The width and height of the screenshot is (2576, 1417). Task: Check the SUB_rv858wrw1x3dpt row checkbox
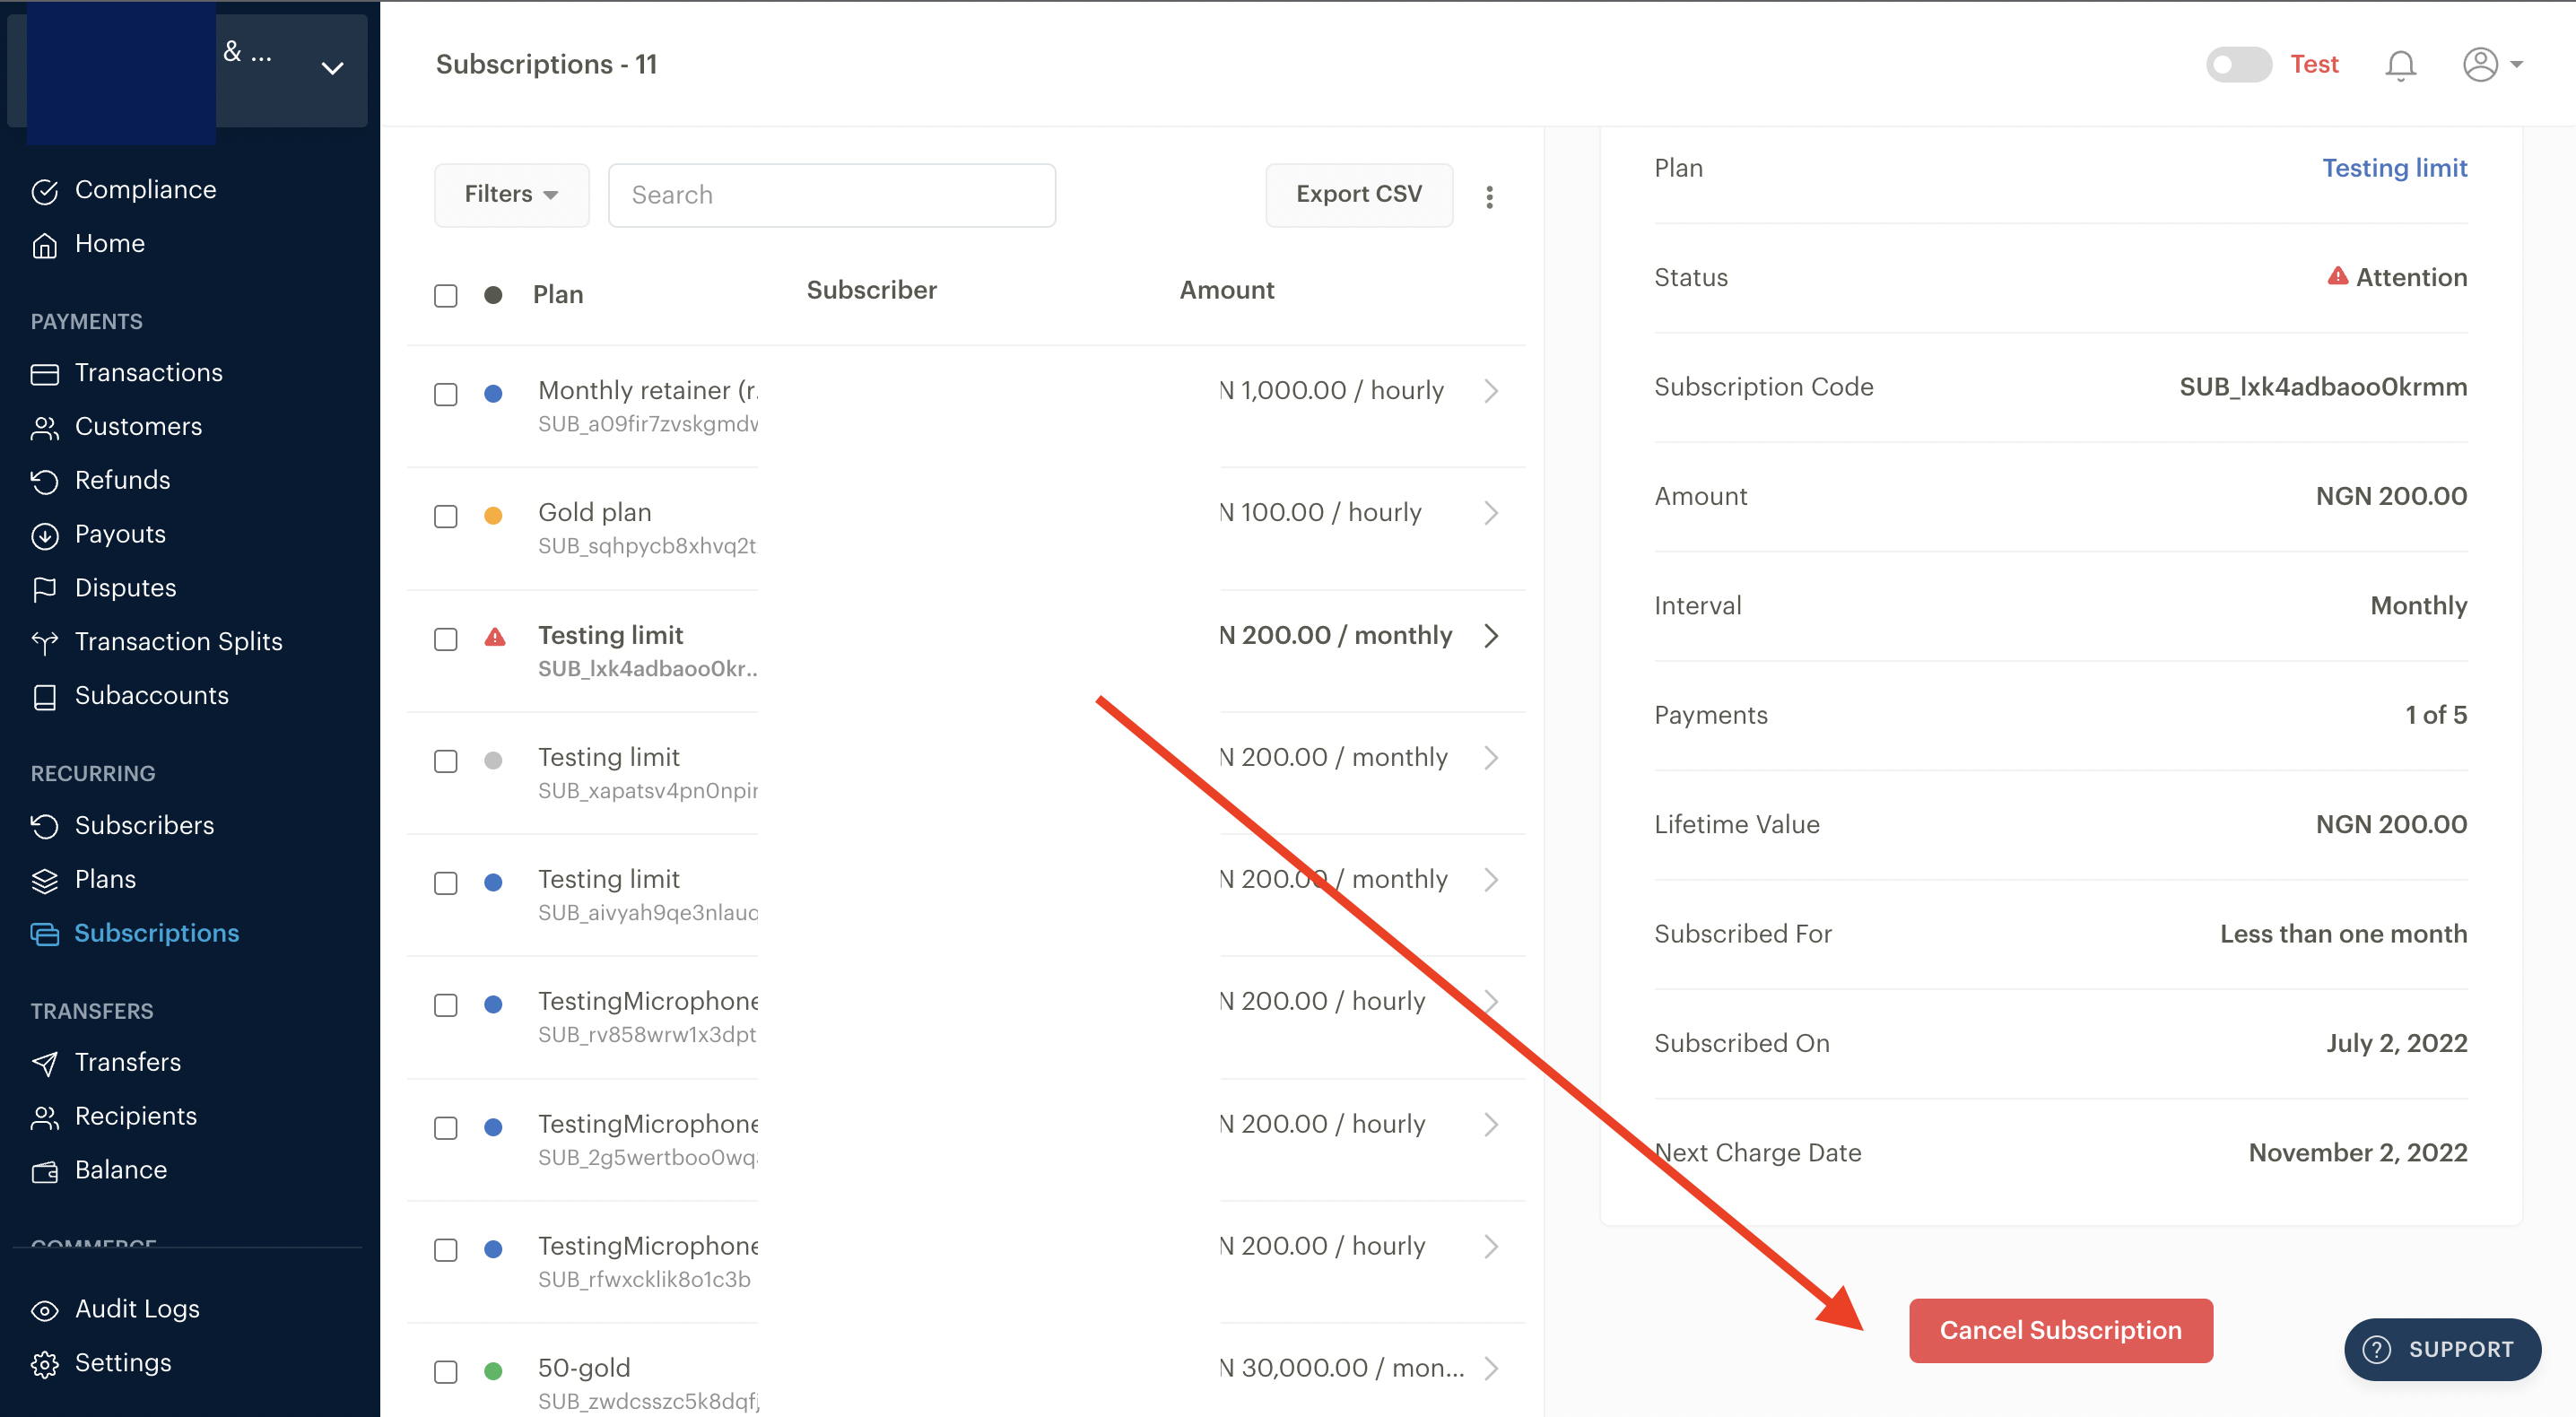click(445, 1006)
